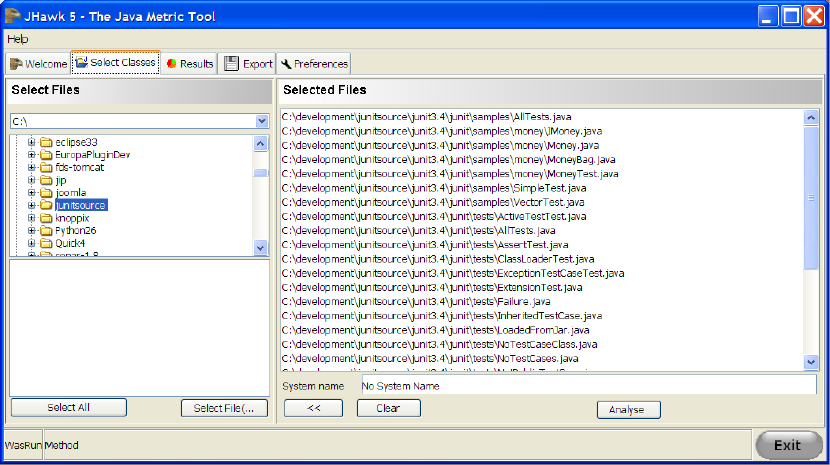The height and width of the screenshot is (465, 830).
Task: Switch to the Preferences tab
Action: [x=314, y=64]
